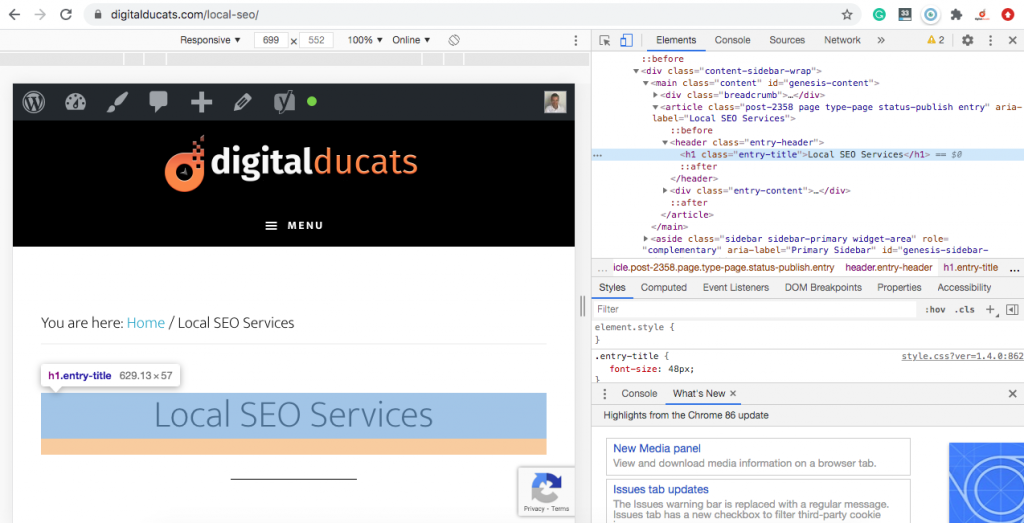Image resolution: width=1024 pixels, height=523 pixels.
Task: Toggle the :hov element state
Action: click(935, 309)
